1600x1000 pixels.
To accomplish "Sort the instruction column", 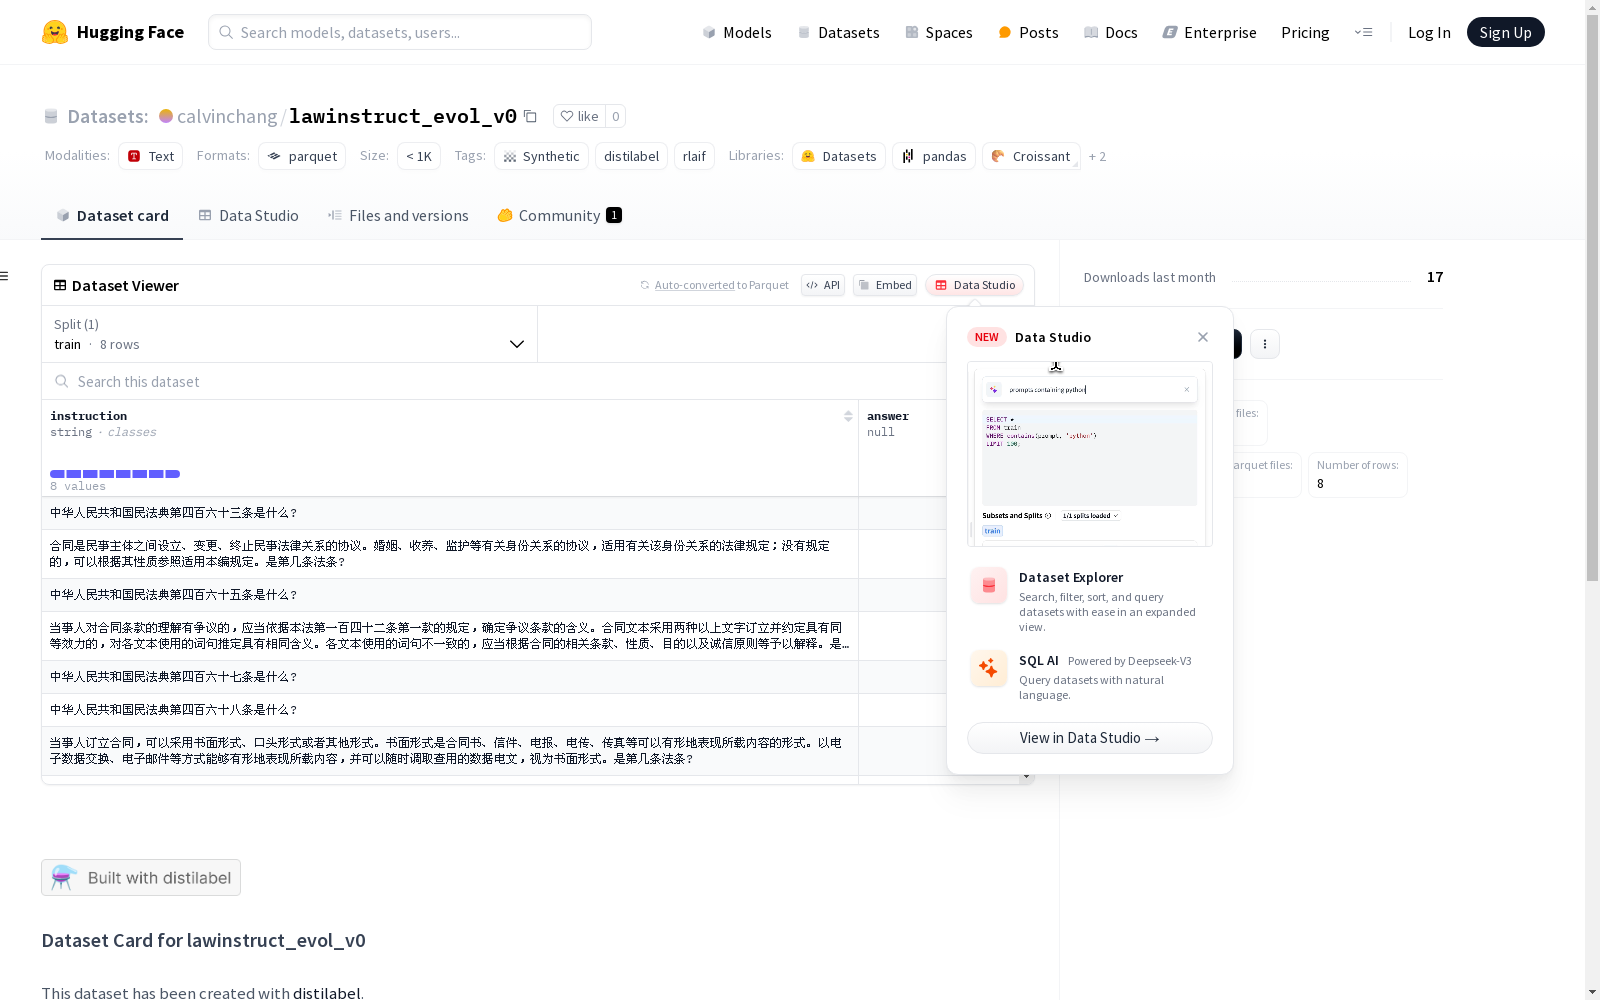I will click(x=848, y=416).
